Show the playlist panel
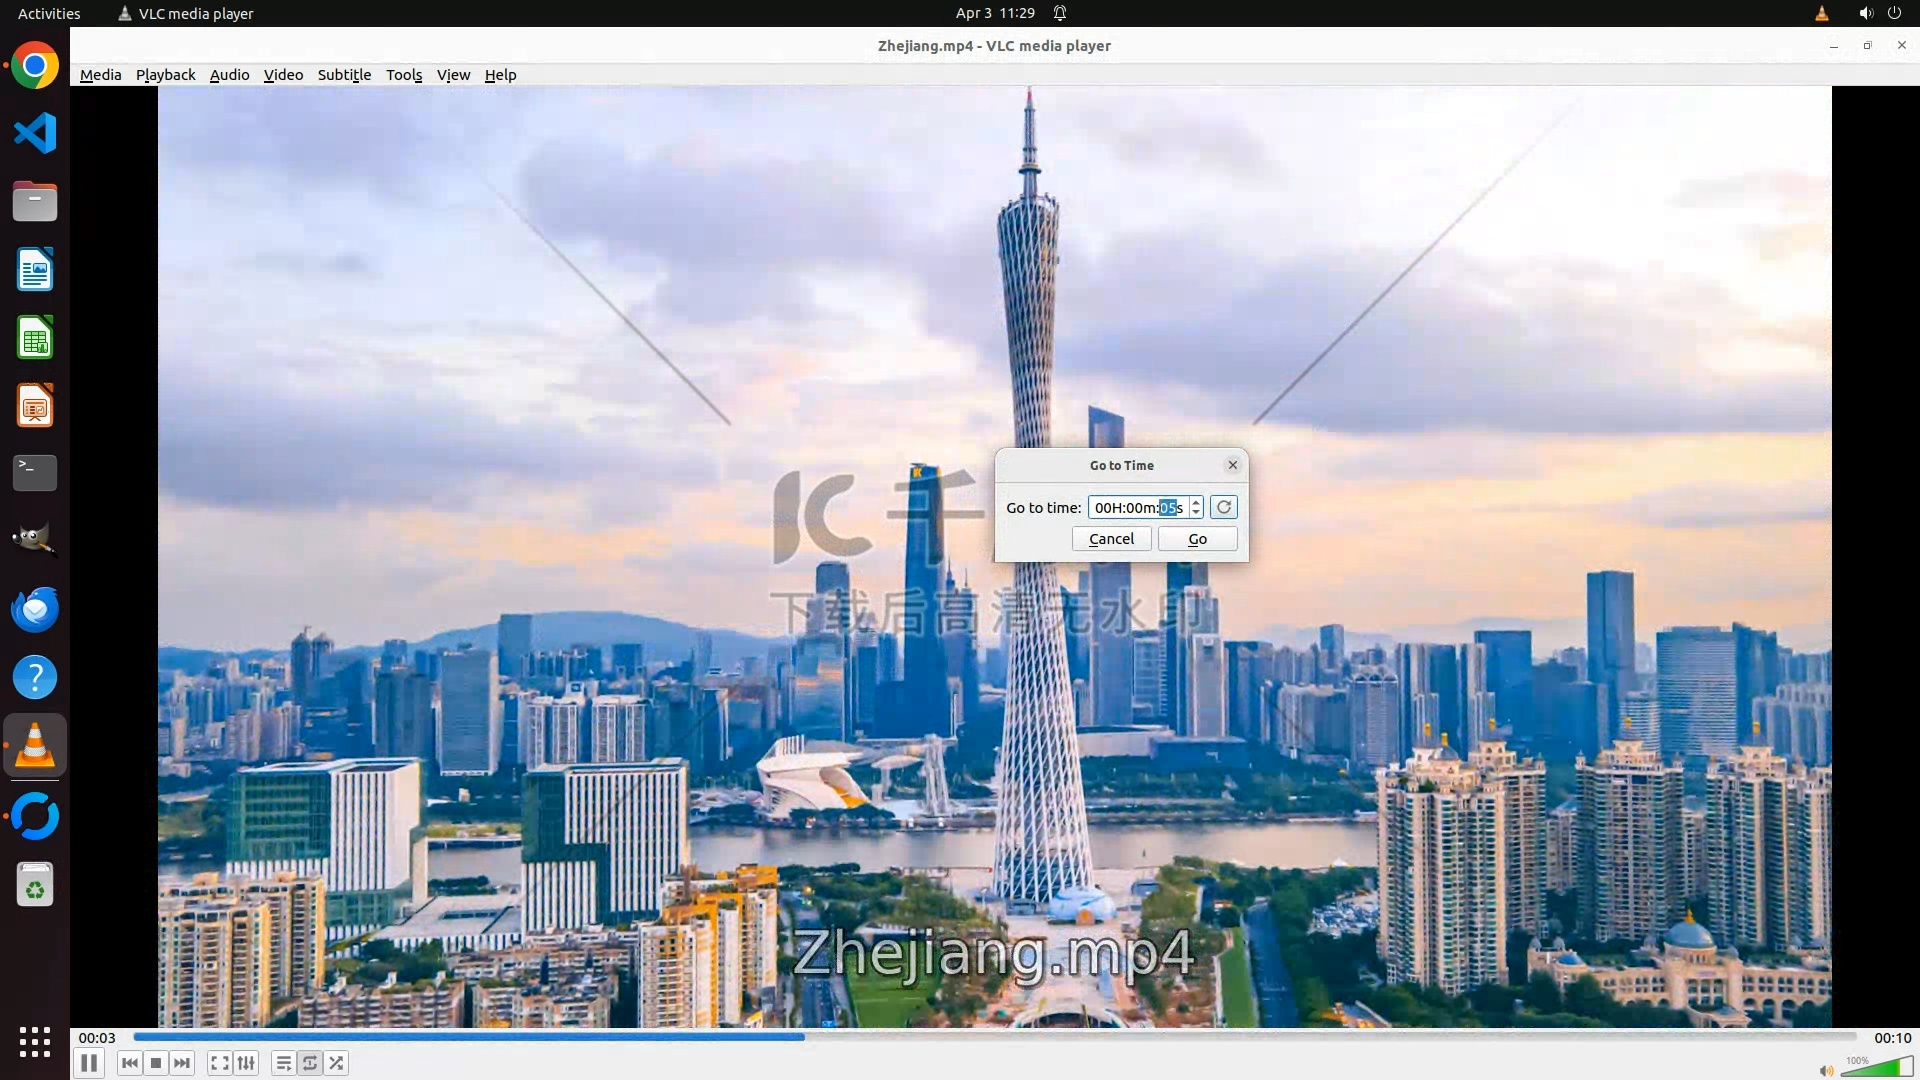The width and height of the screenshot is (1920, 1080). (284, 1063)
